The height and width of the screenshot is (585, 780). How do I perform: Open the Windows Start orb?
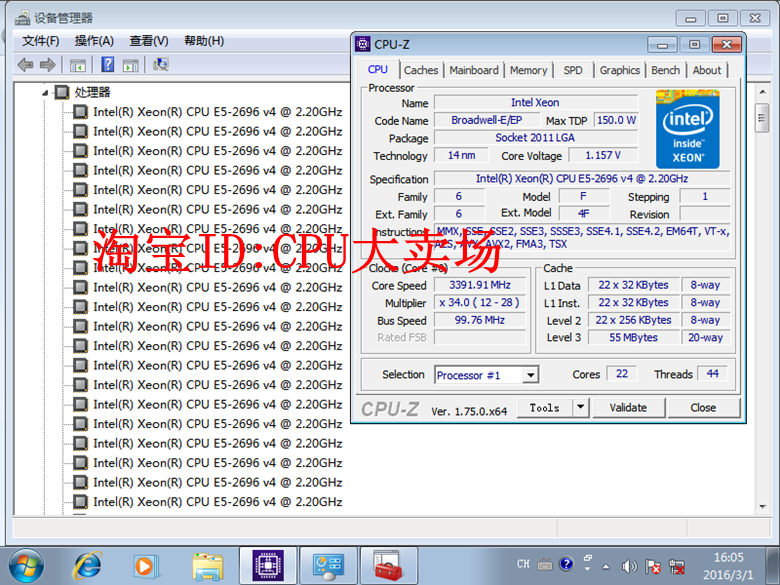click(26, 566)
